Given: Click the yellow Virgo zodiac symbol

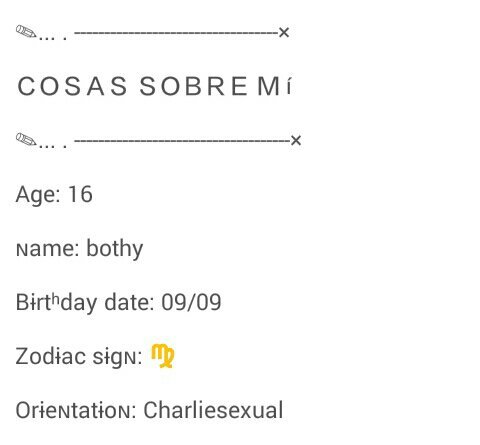Looking at the screenshot, I should [163, 356].
